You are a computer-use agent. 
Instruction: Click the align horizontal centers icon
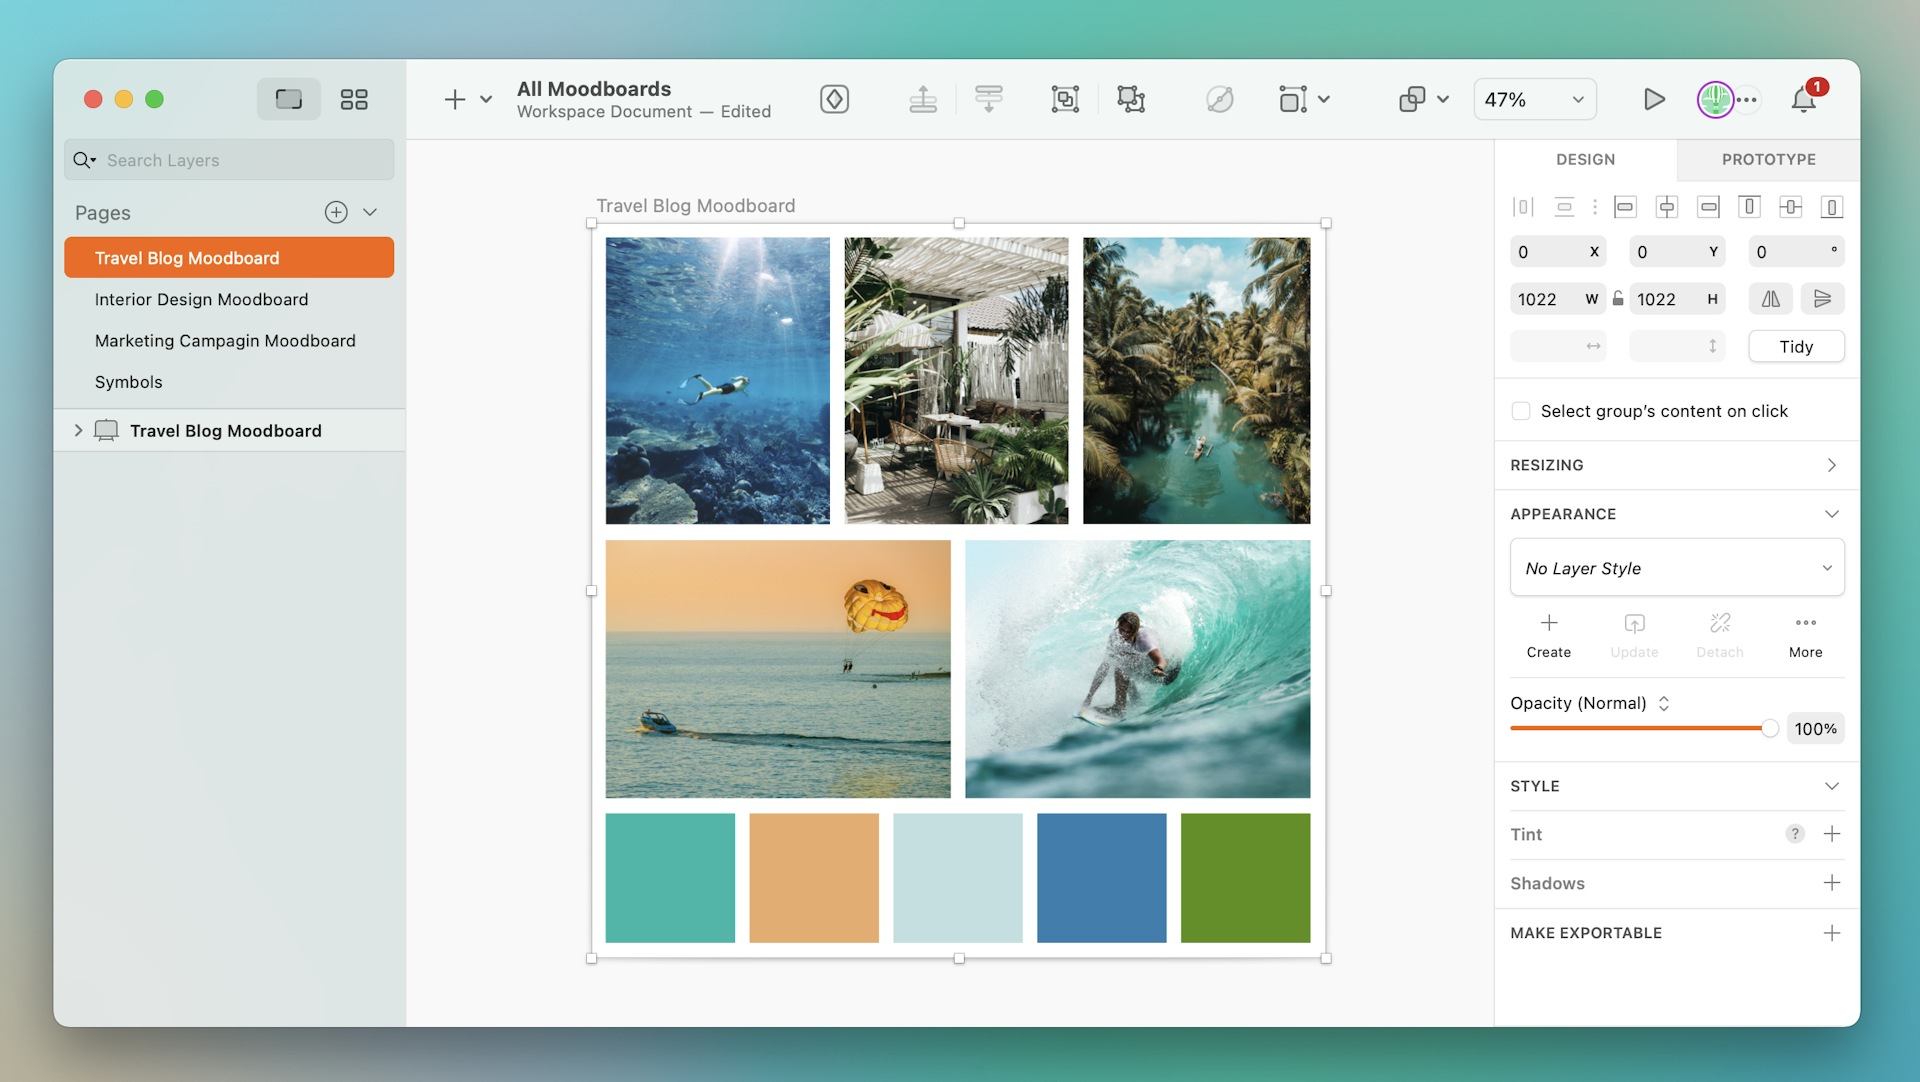coord(1667,207)
